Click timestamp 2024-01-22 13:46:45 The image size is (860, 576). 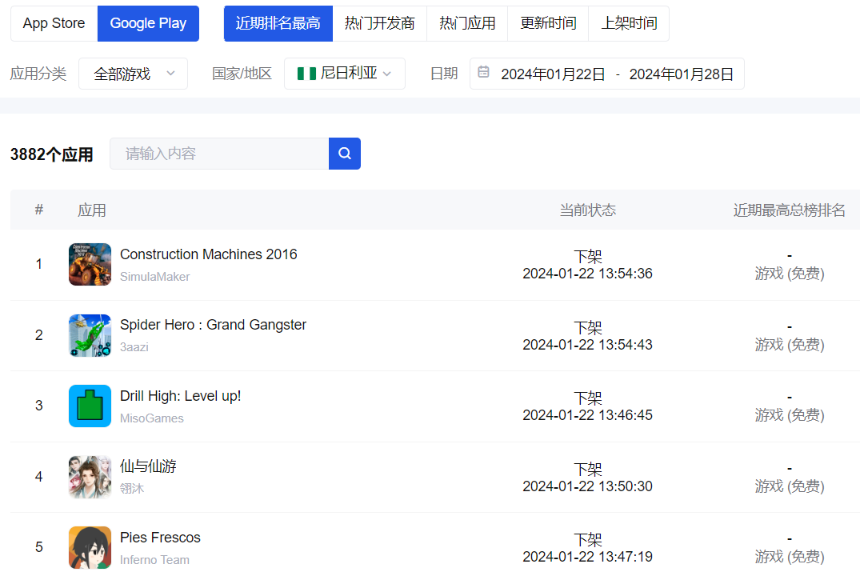pos(587,415)
